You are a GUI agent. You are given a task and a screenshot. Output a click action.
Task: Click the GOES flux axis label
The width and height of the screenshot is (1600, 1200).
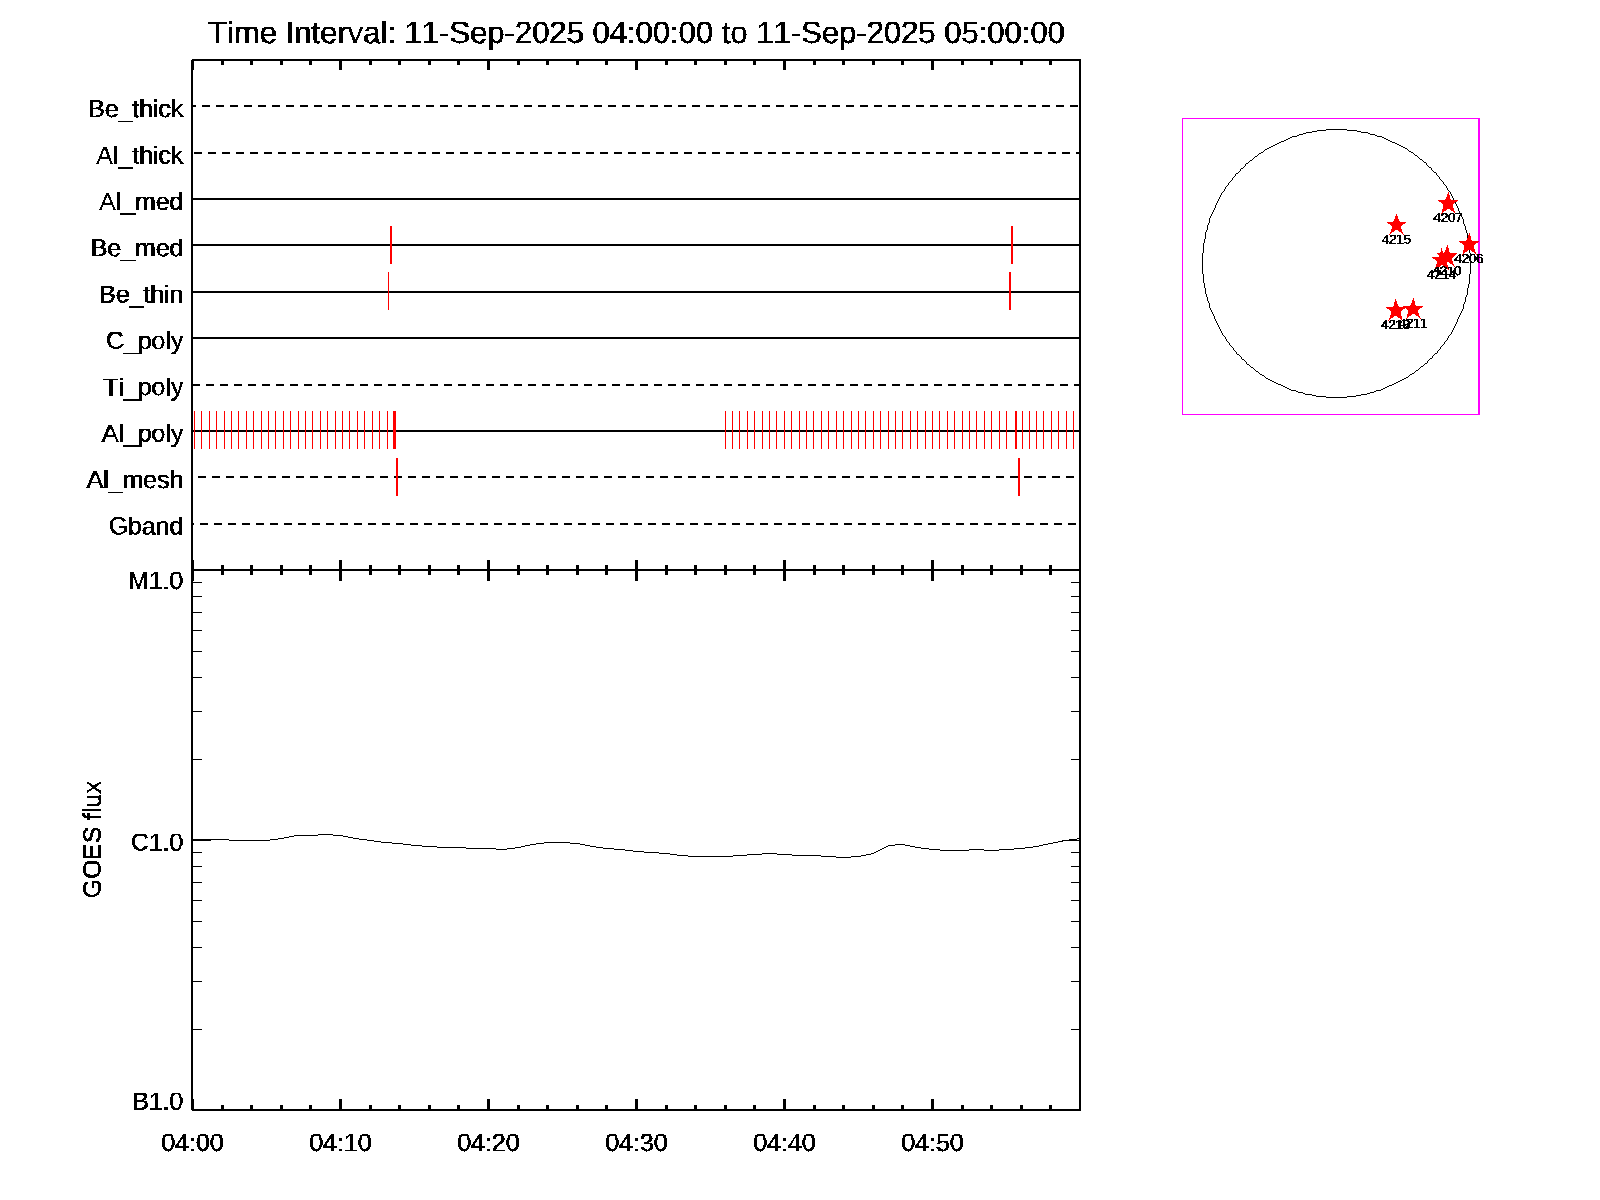click(92, 839)
